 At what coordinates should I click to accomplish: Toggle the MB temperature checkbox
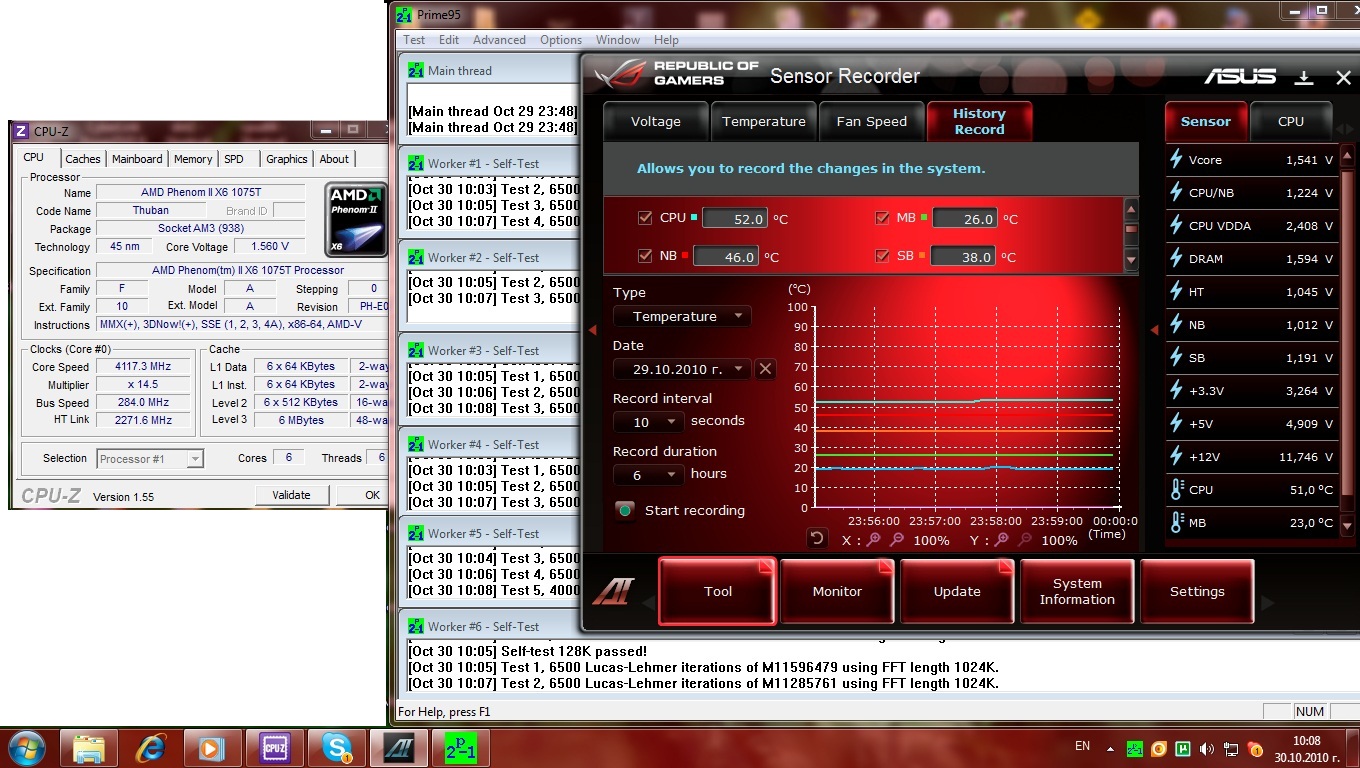(x=882, y=218)
